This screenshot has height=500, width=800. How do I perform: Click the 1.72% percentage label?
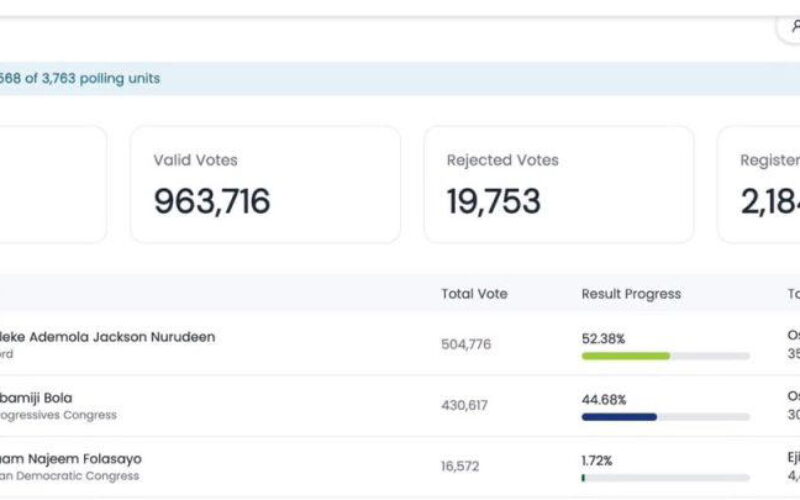point(597,461)
